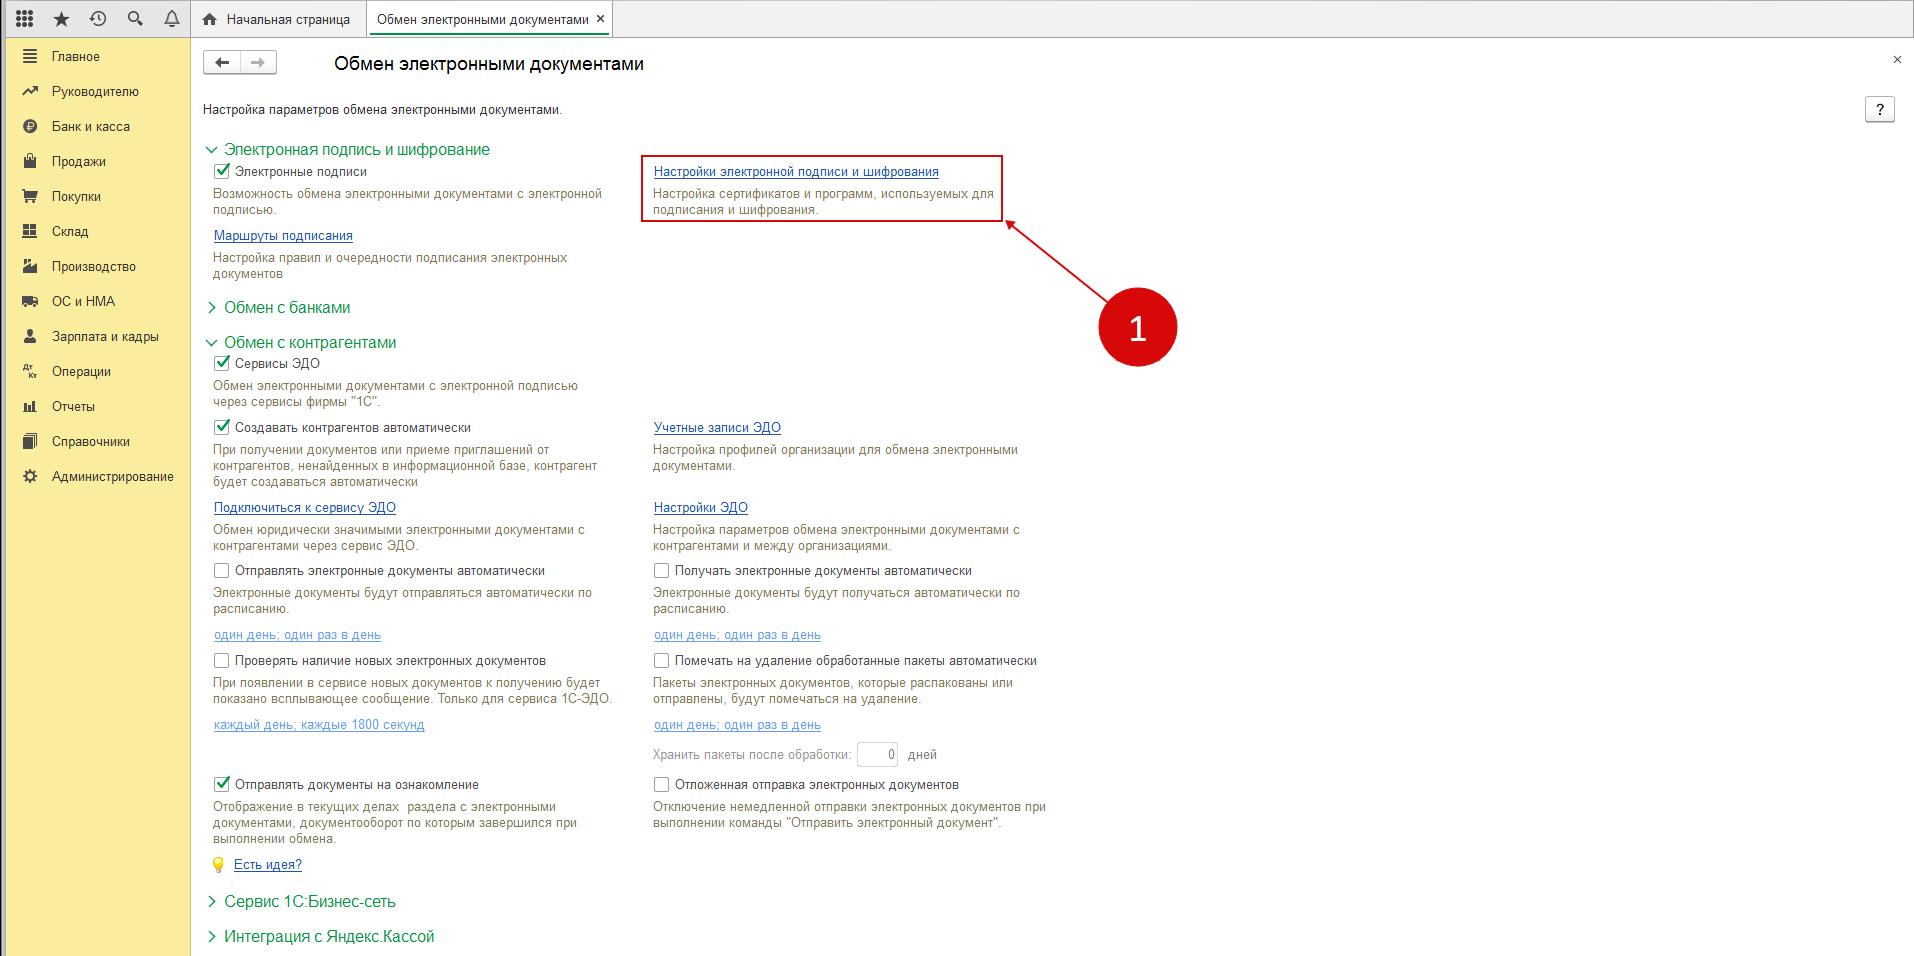
Task: Open Администрирование menu section
Action: pyautogui.click(x=113, y=477)
